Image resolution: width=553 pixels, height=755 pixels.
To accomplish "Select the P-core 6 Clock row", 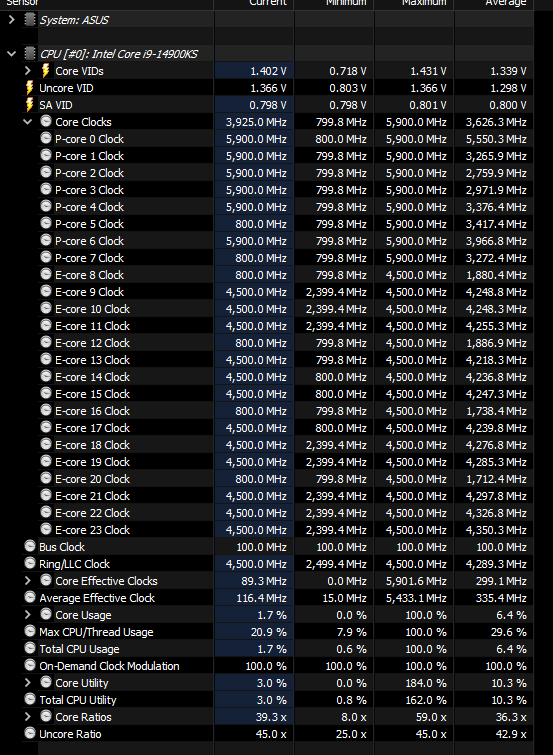I will click(286, 241).
